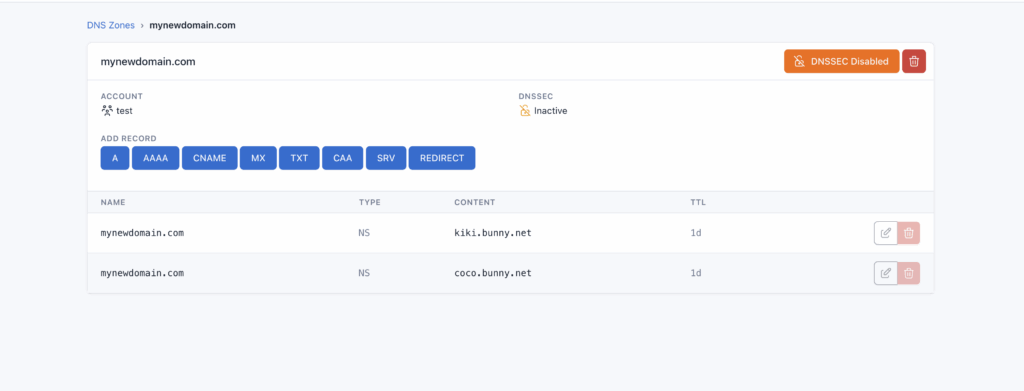Go back to DNS Zones breadcrumb
Screen dimensions: 1024x391
[x=111, y=25]
